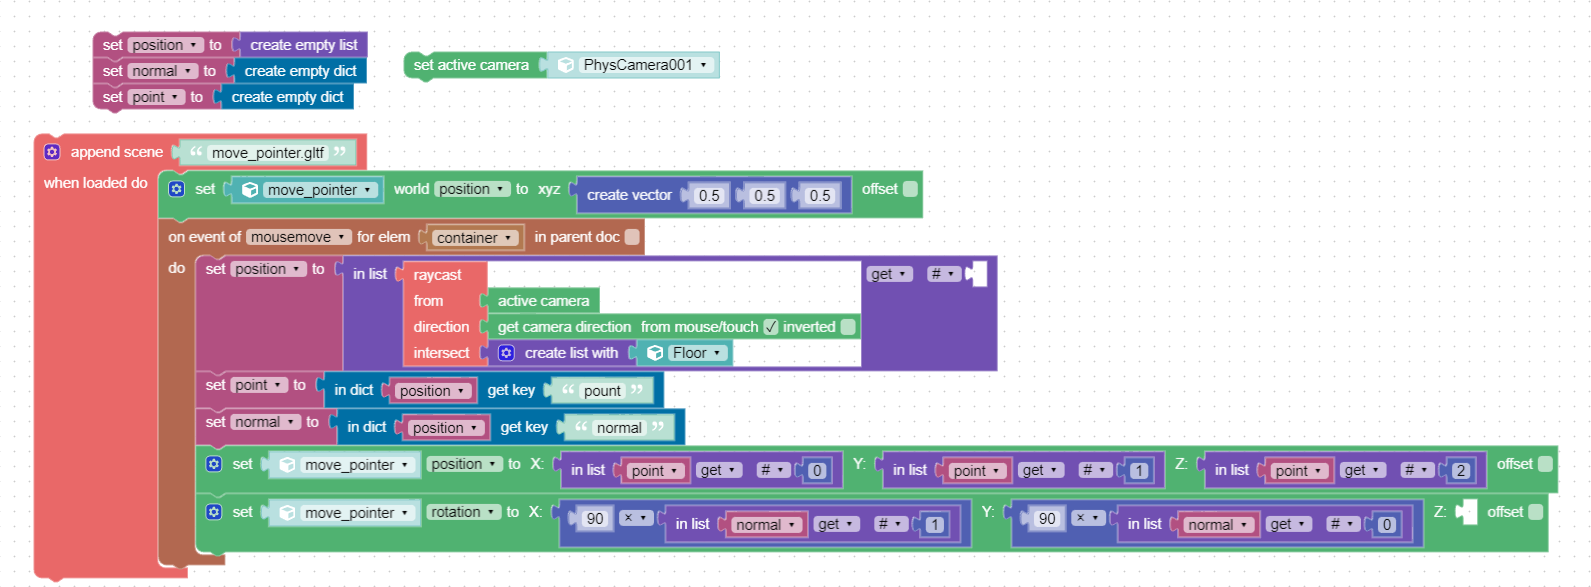
Task: Edit the pount key text field
Action: point(602,391)
